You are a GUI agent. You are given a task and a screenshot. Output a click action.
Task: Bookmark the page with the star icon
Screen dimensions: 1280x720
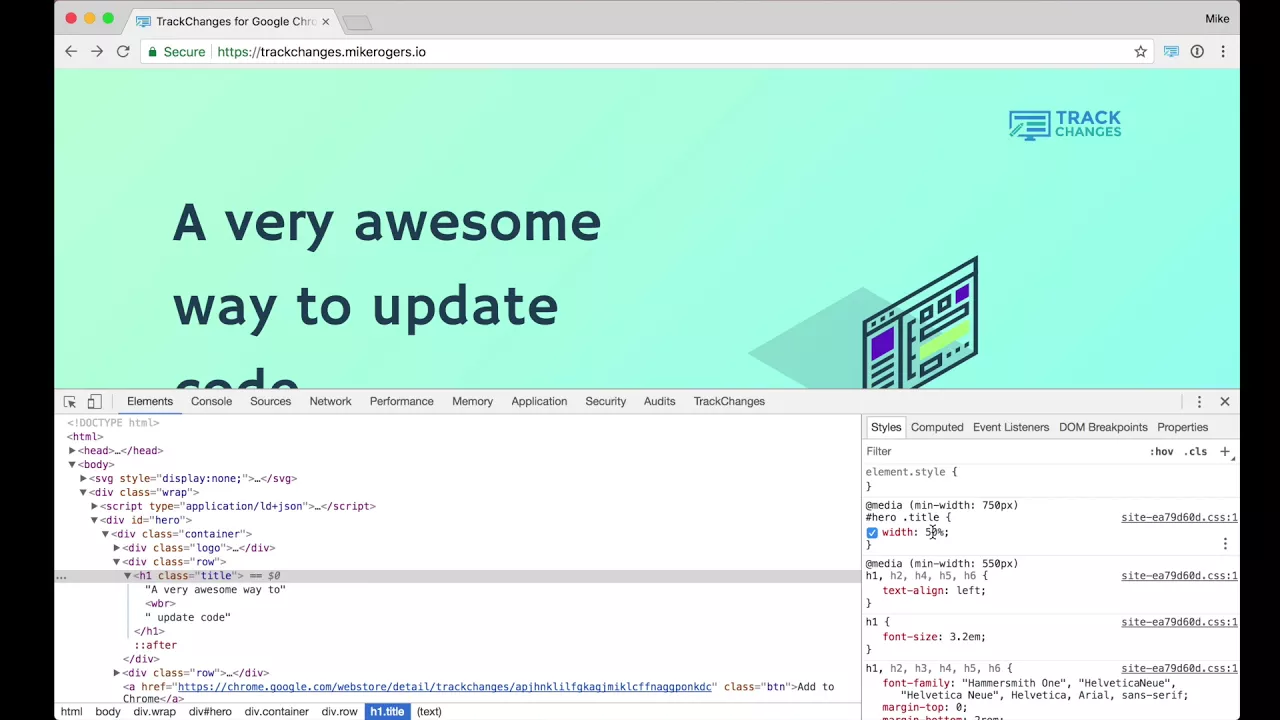point(1140,52)
